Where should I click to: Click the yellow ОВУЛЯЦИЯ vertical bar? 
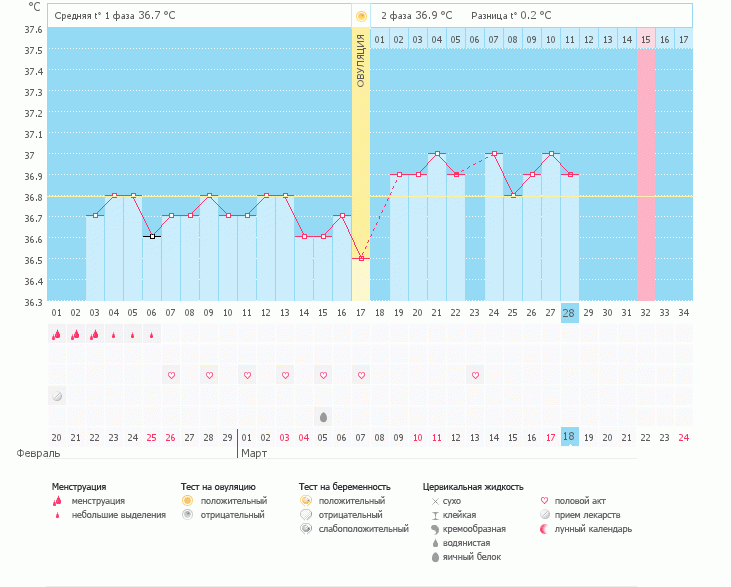point(360,150)
